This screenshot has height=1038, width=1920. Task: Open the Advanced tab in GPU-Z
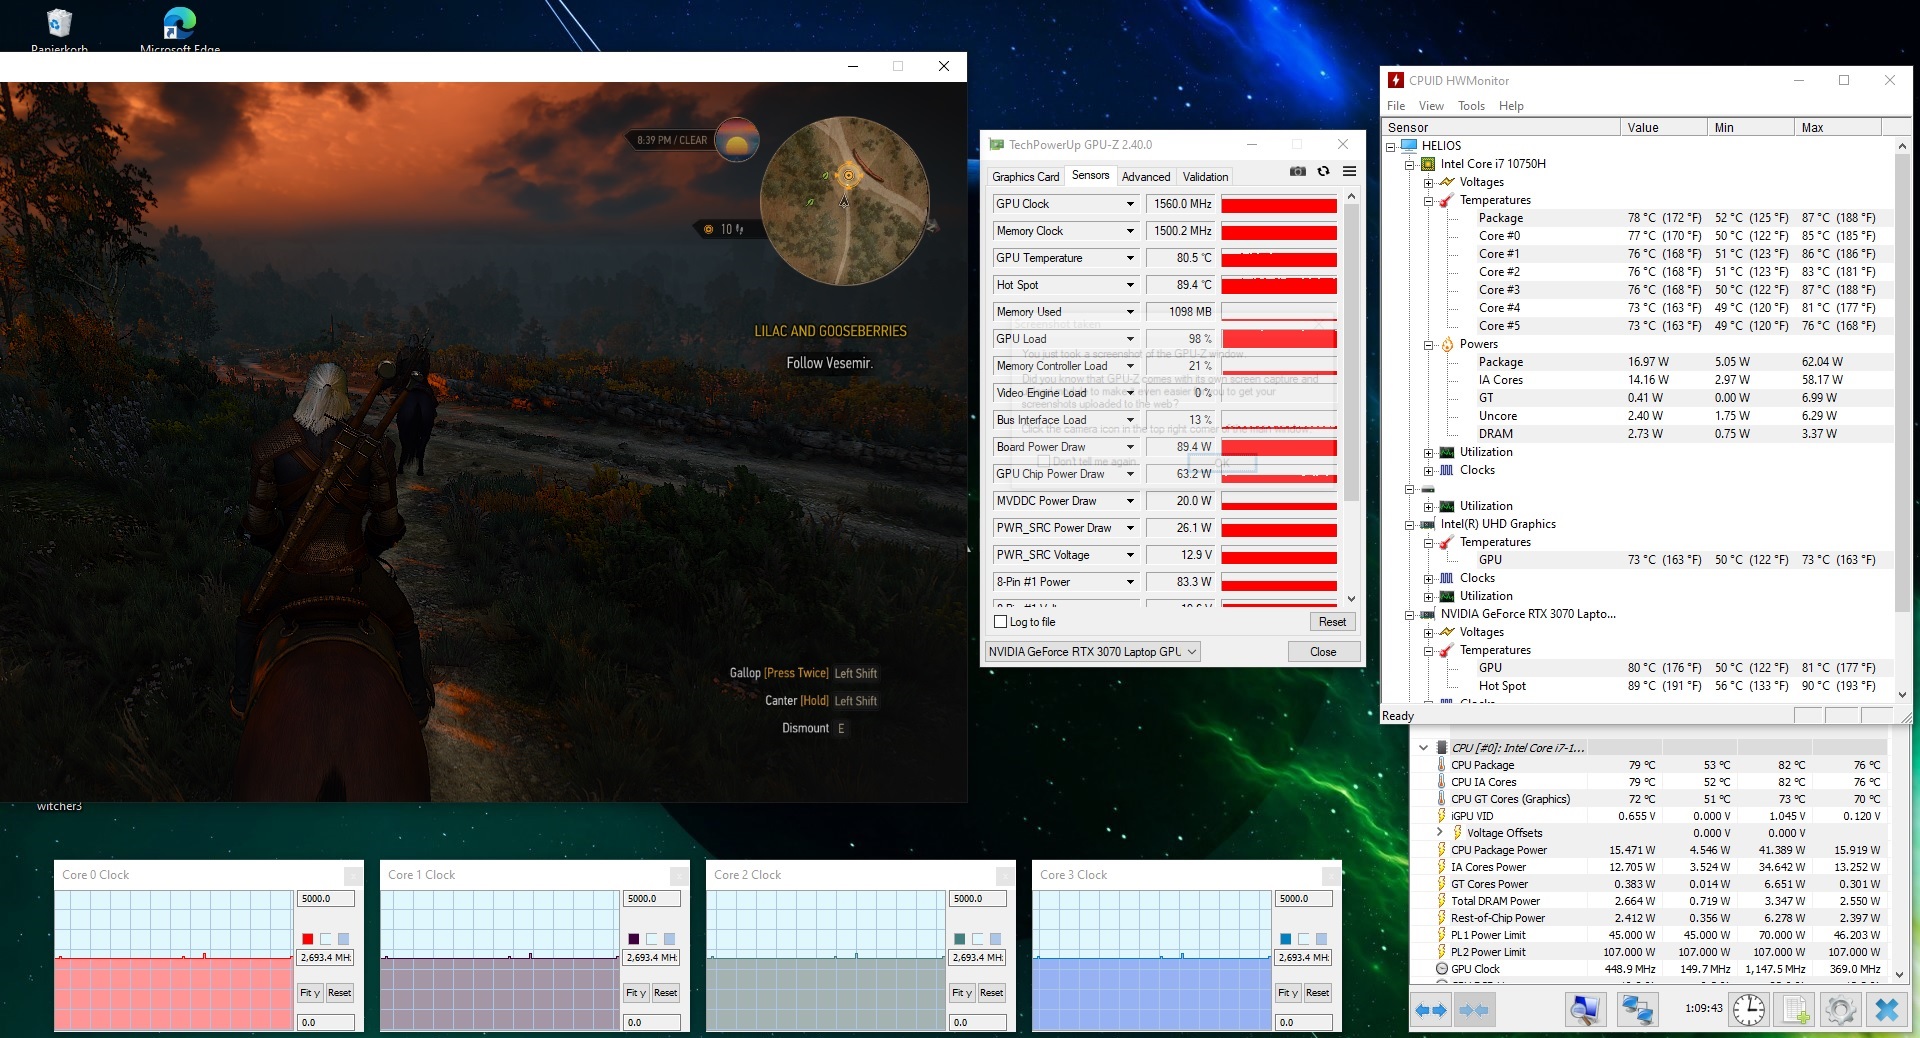pos(1146,177)
